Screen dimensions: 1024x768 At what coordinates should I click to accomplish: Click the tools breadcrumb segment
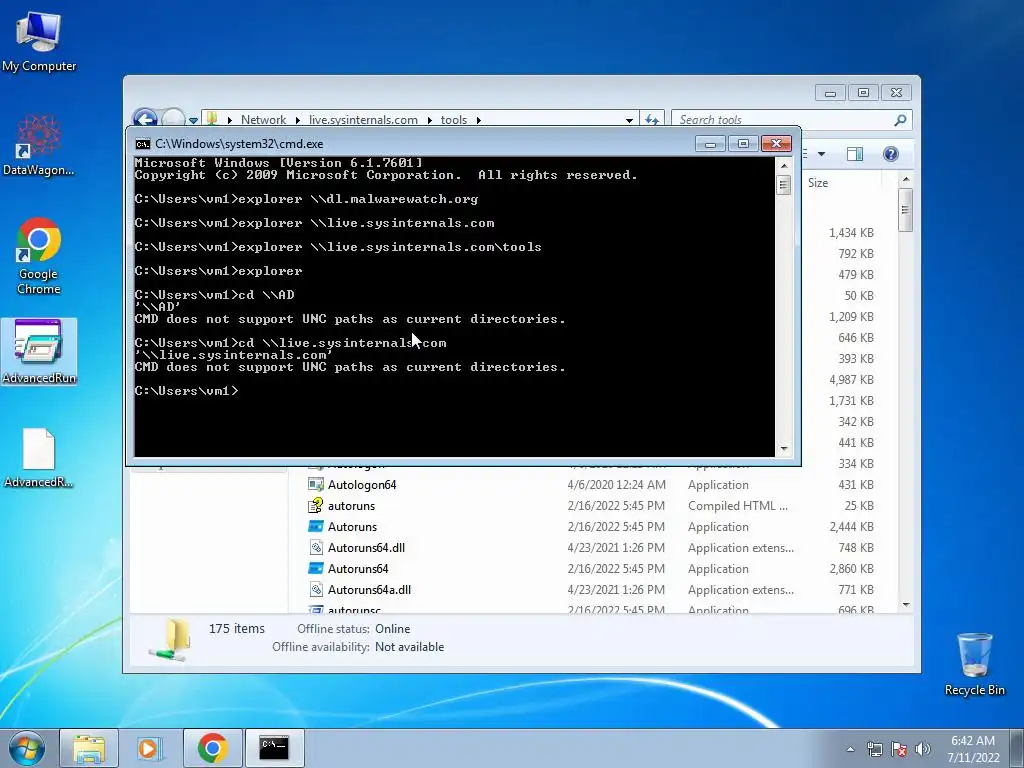click(453, 120)
